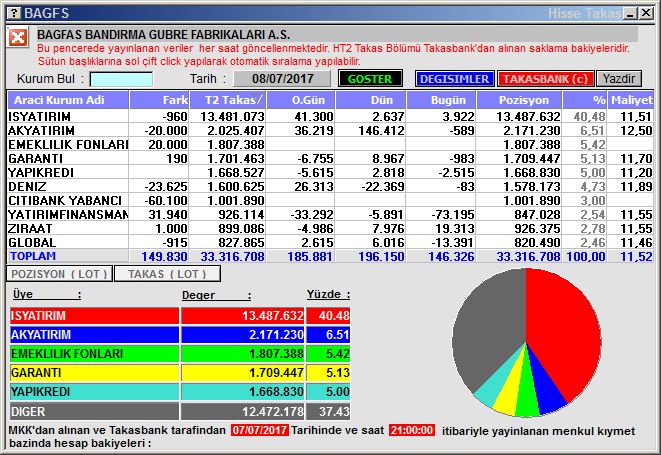
Task: Click the GOSTER button
Action: point(370,79)
